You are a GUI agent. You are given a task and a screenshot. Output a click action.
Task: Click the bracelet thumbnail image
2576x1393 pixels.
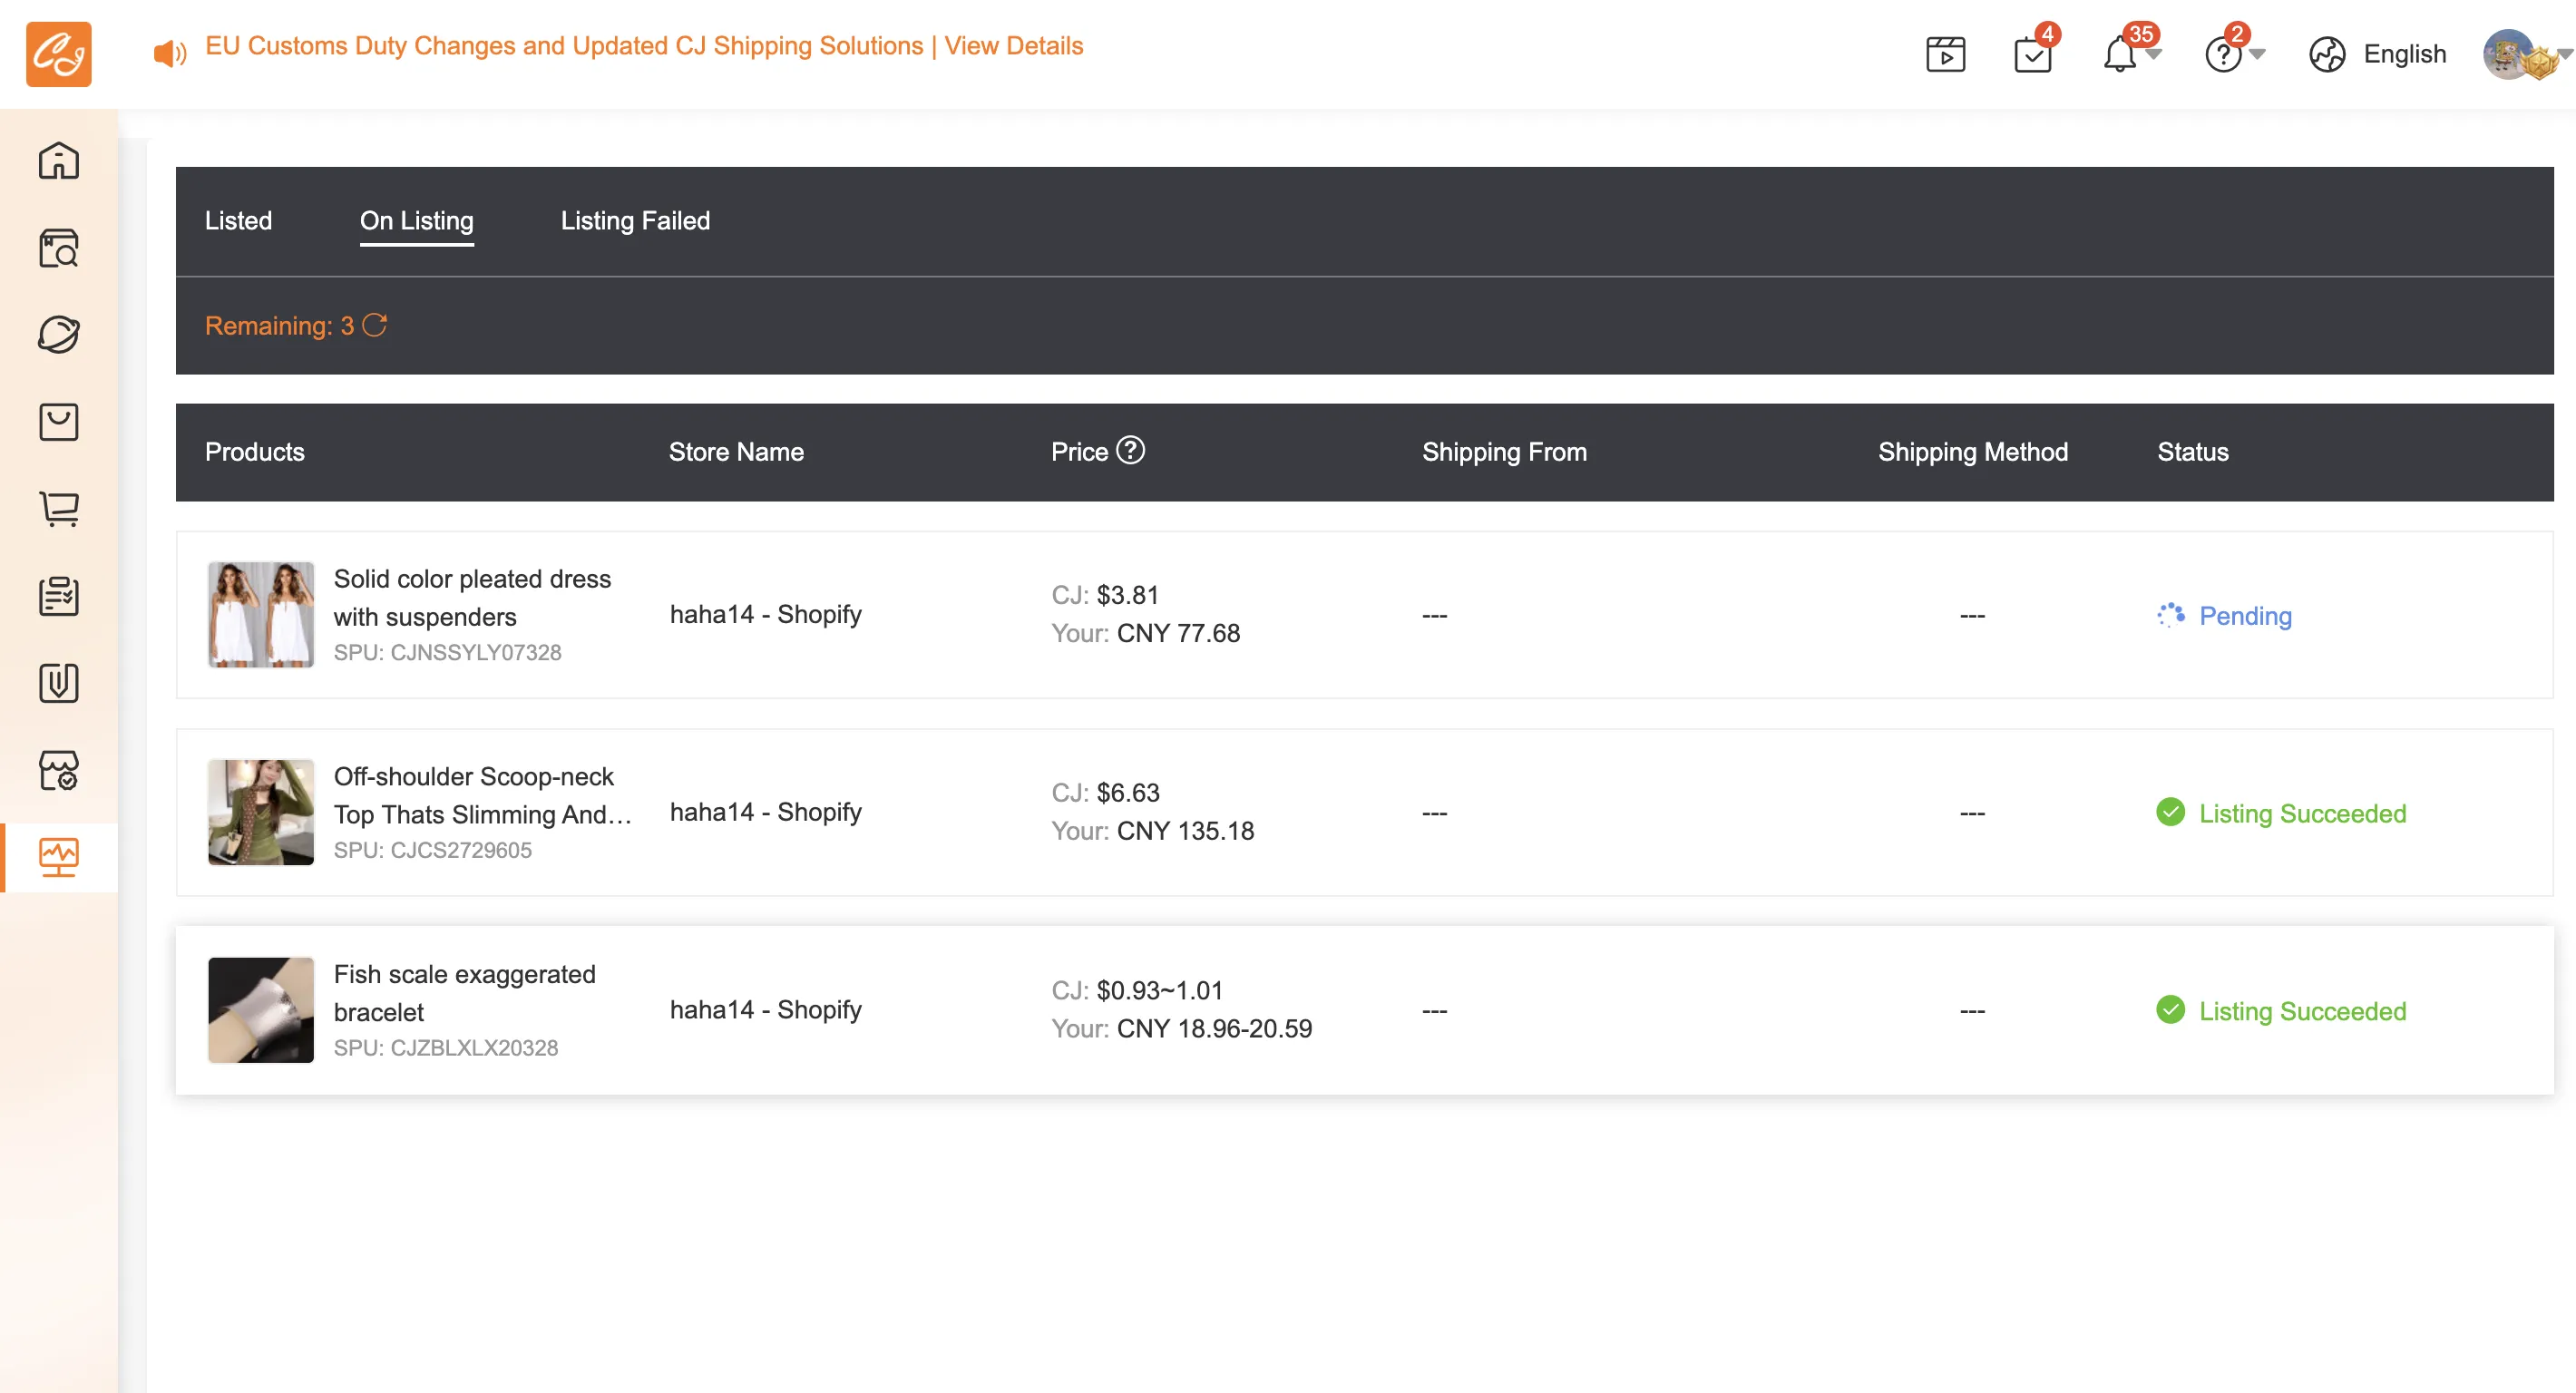click(260, 1010)
